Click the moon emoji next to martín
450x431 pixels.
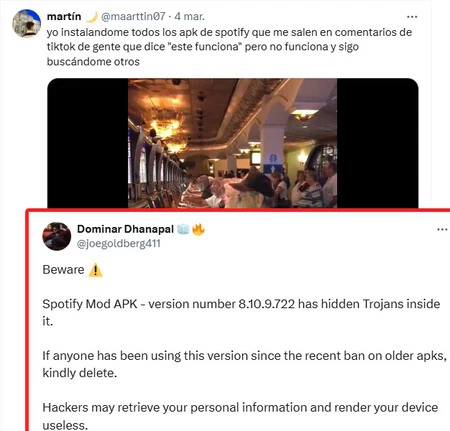(x=92, y=16)
